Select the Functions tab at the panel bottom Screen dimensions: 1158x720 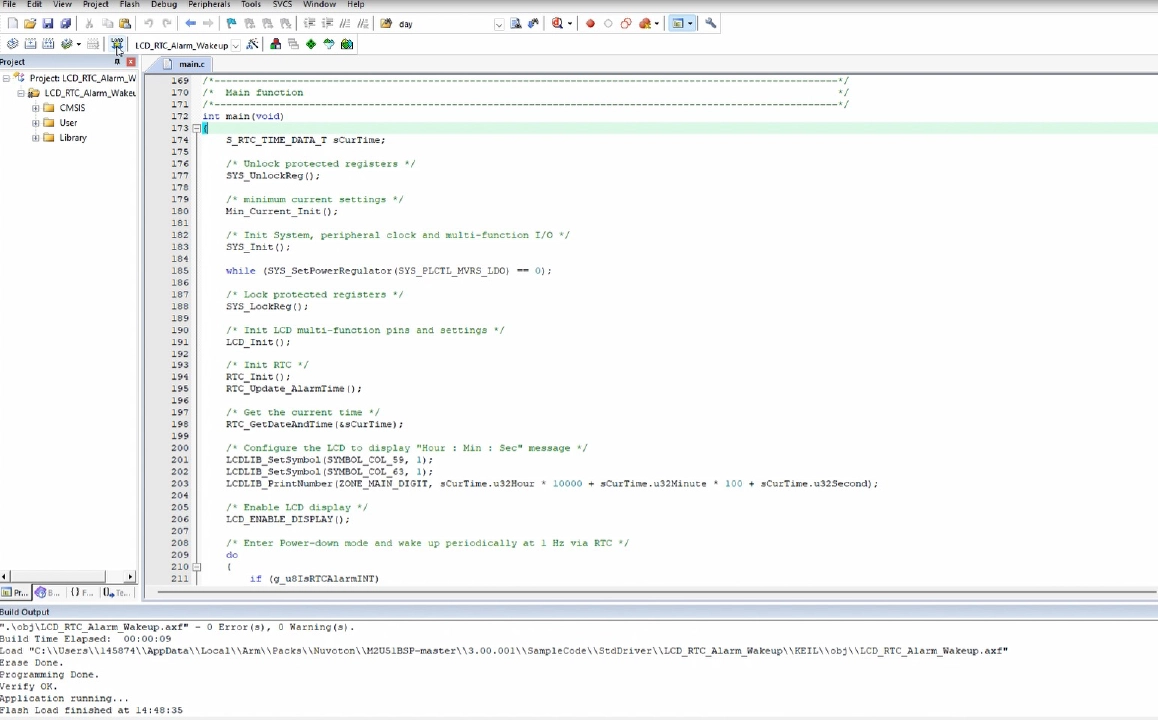click(81, 592)
